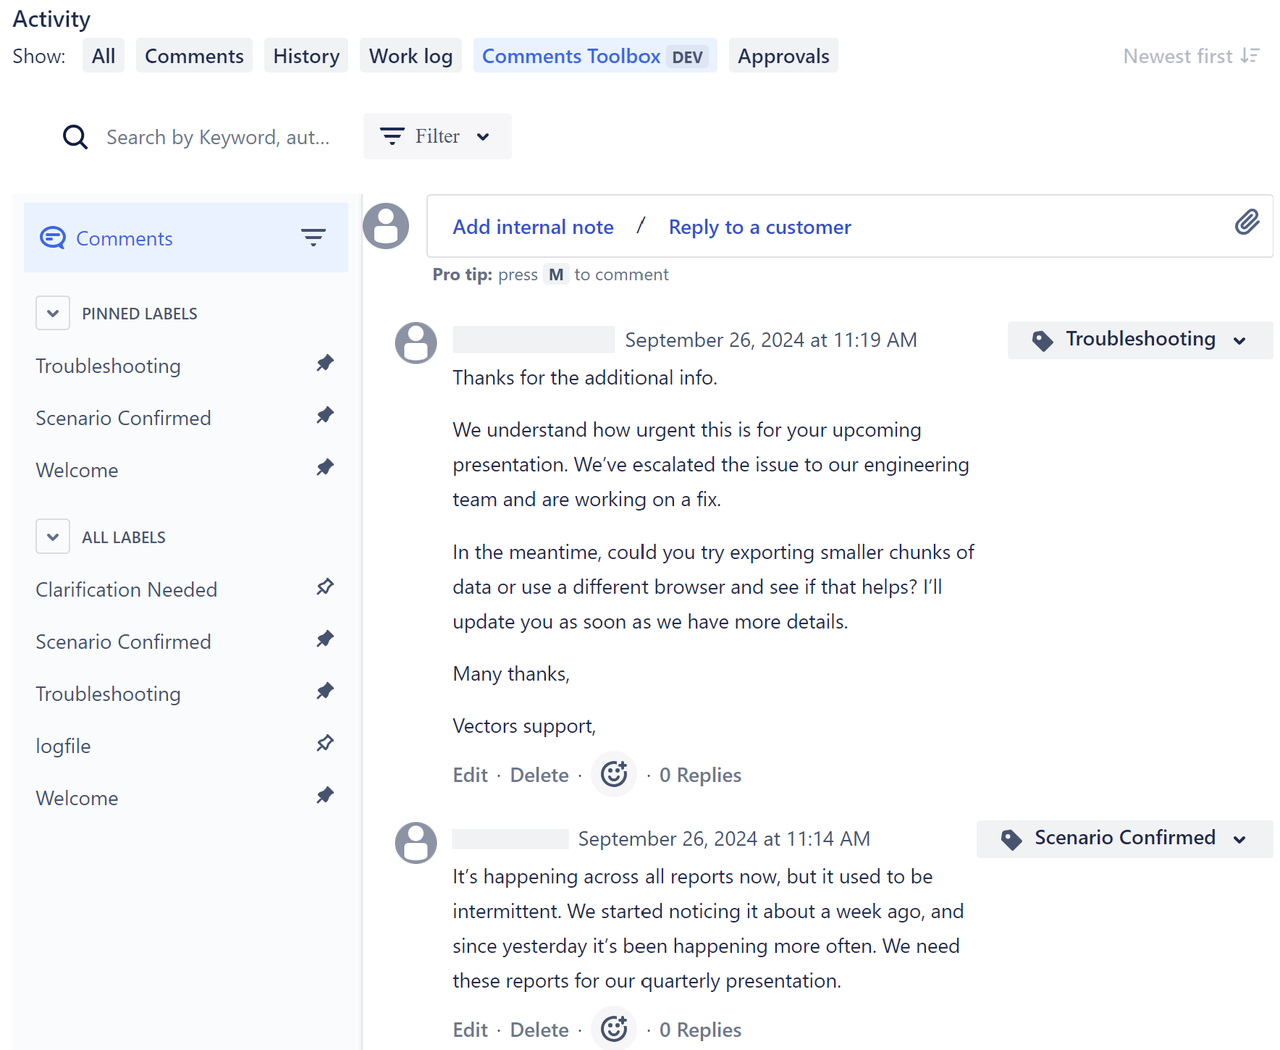Add an emoji reaction to the customer's reply

613,1028
